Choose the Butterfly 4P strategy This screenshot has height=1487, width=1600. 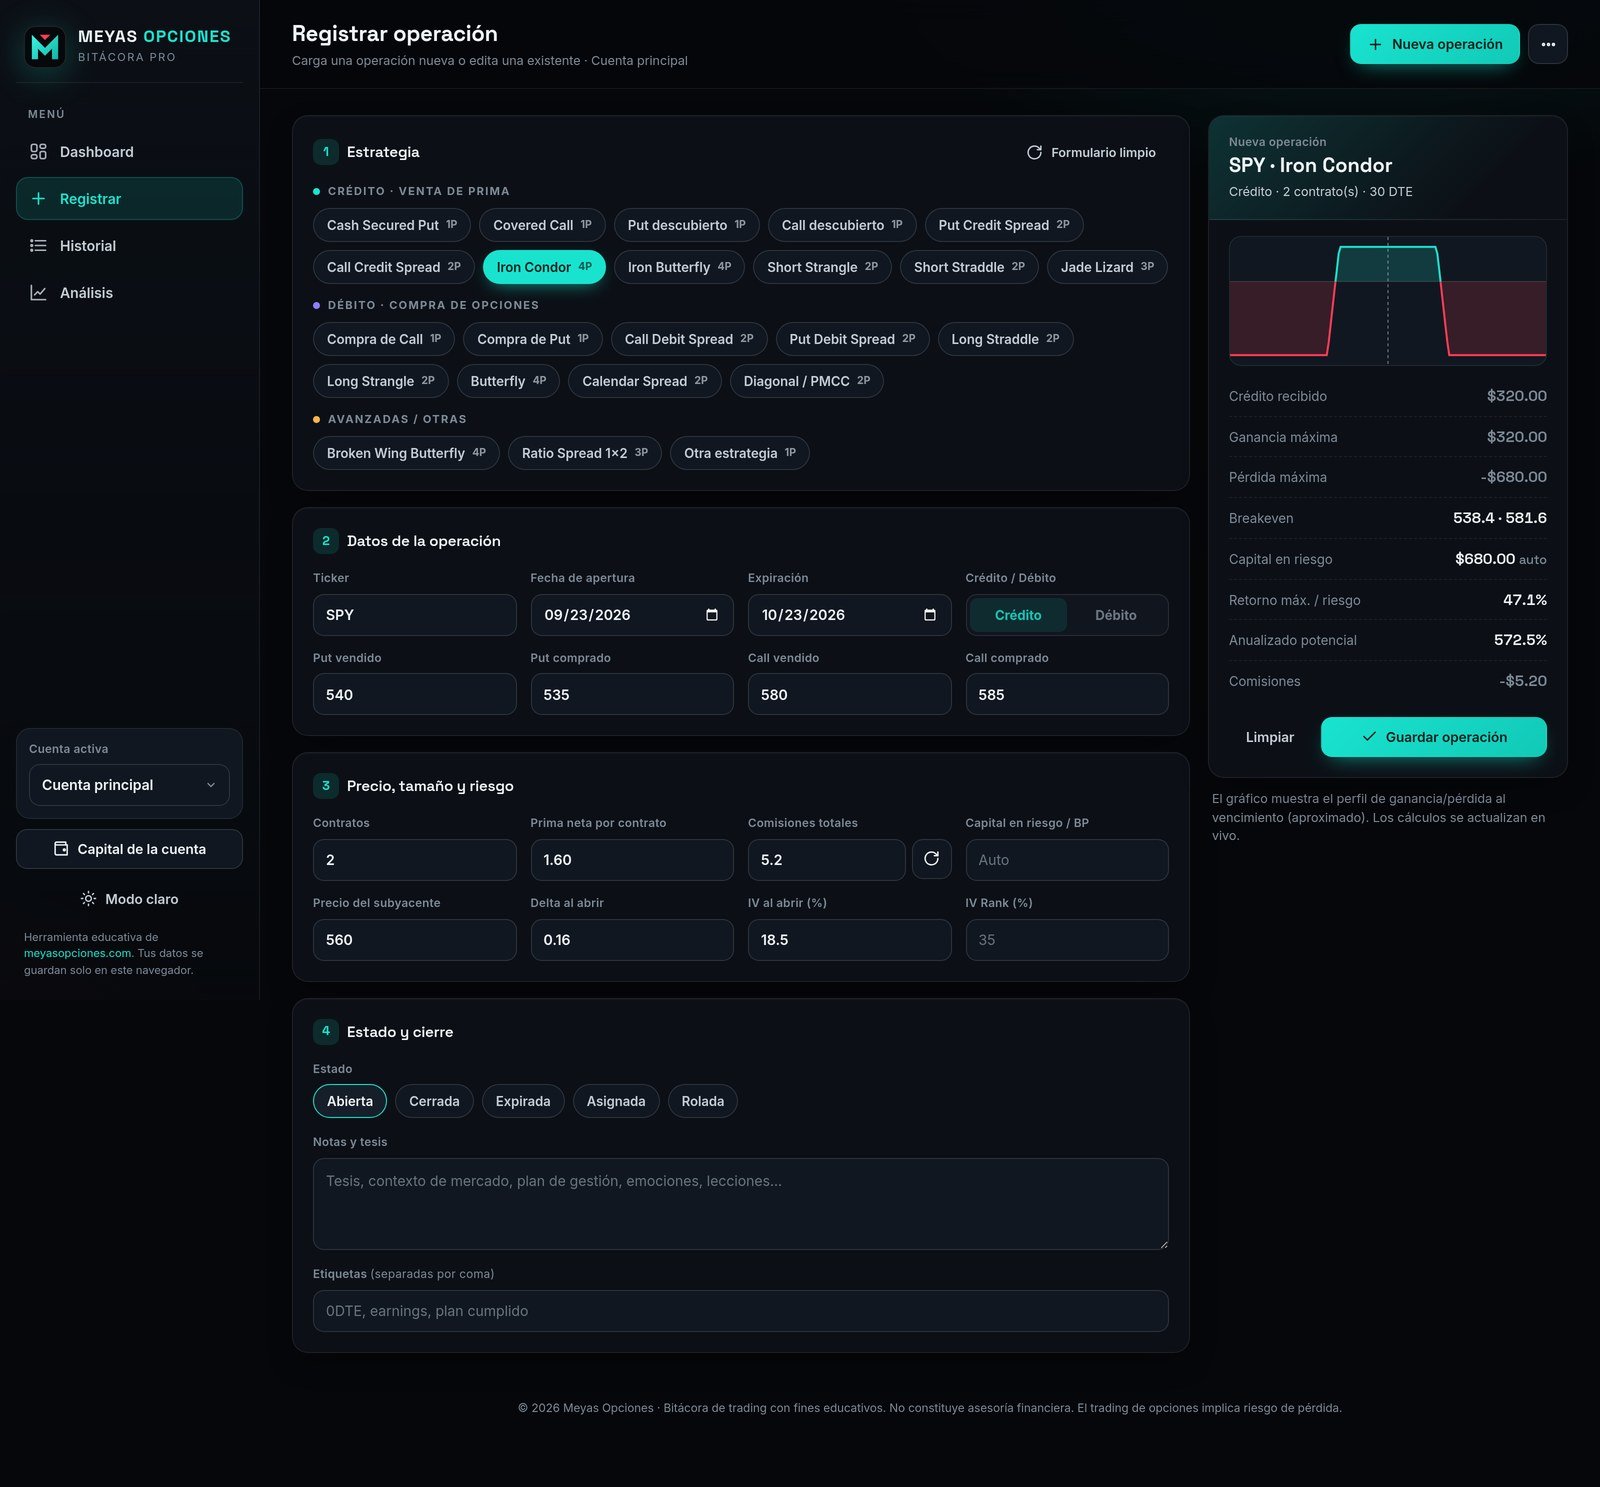coord(508,381)
